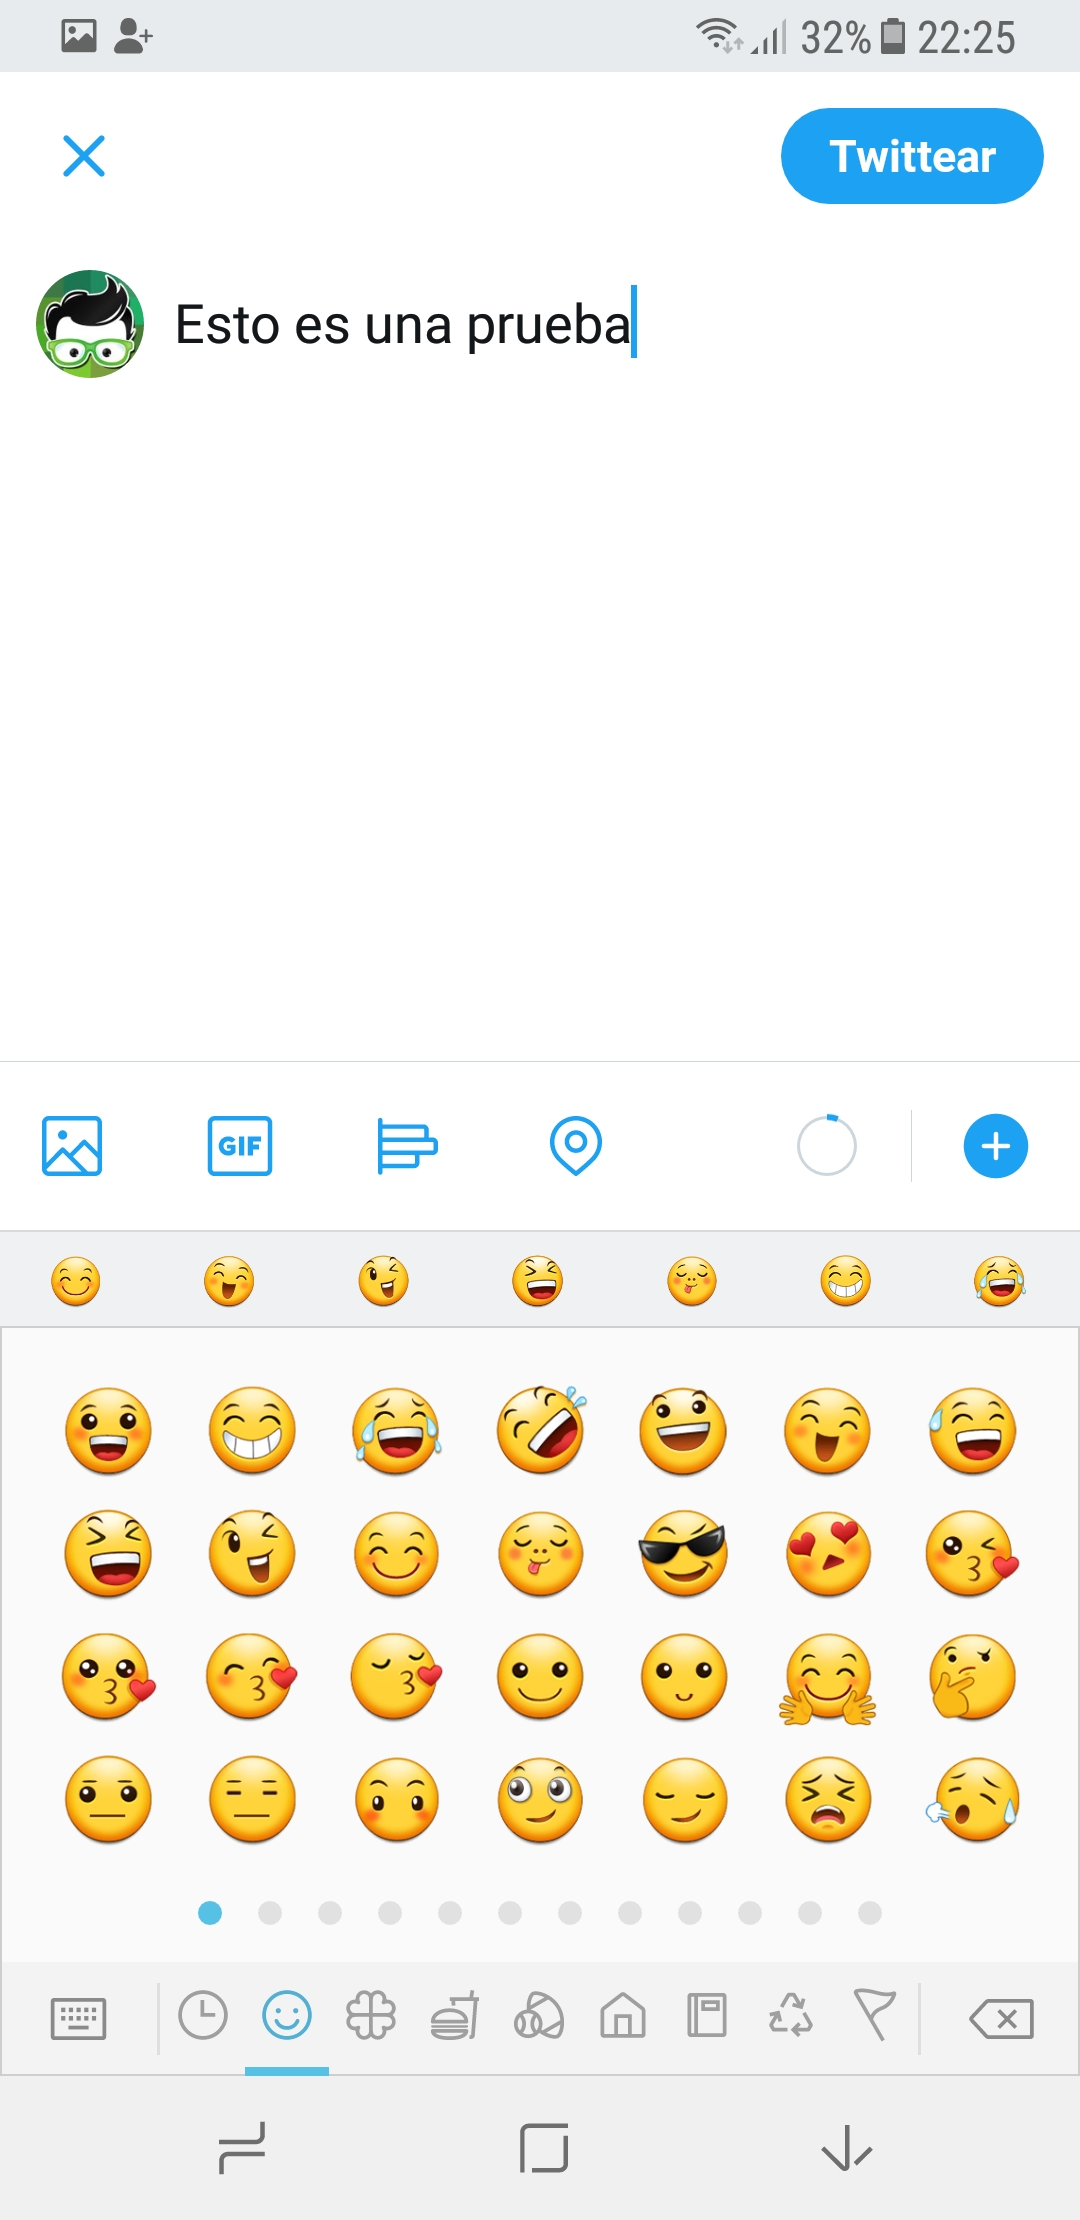Open the GIF picker
The width and height of the screenshot is (1080, 2220).
point(240,1146)
